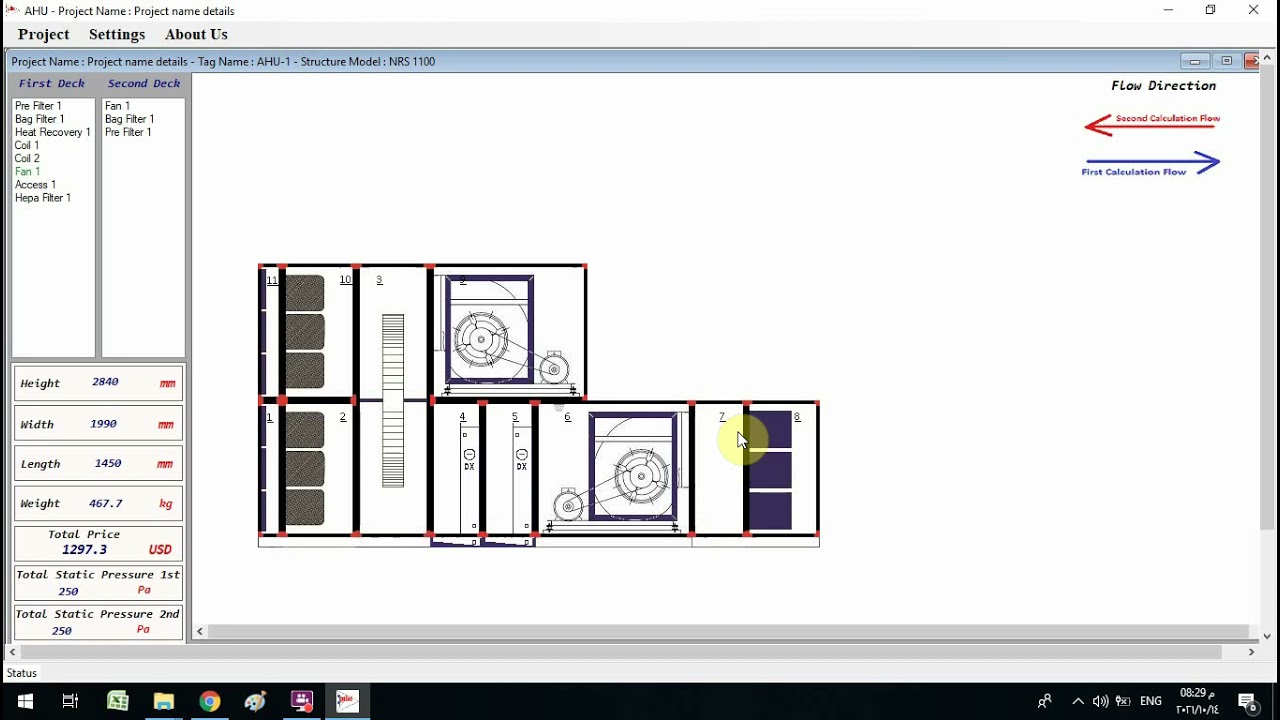1280x720 pixels.
Task: Click the project title bar text
Action: click(x=223, y=62)
